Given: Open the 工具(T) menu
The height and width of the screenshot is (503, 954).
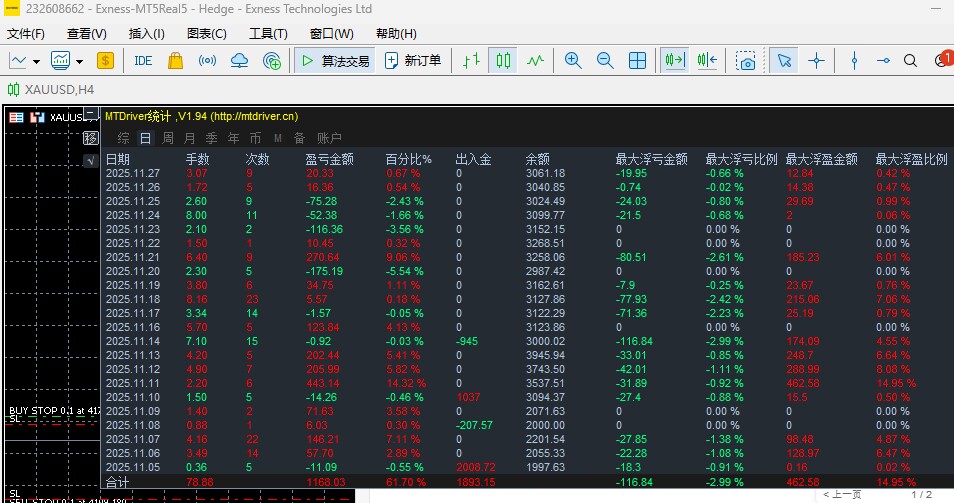Looking at the screenshot, I should pos(268,33).
